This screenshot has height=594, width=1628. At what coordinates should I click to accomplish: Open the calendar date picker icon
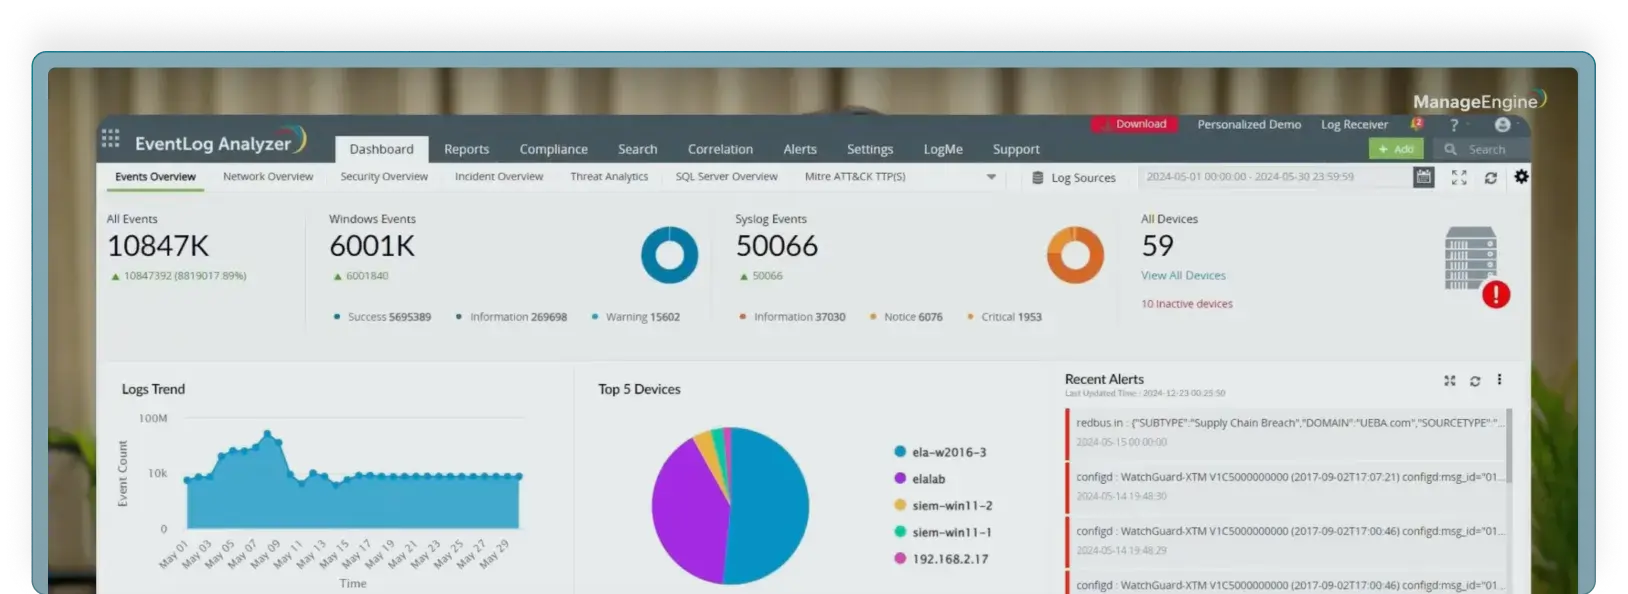[1423, 177]
